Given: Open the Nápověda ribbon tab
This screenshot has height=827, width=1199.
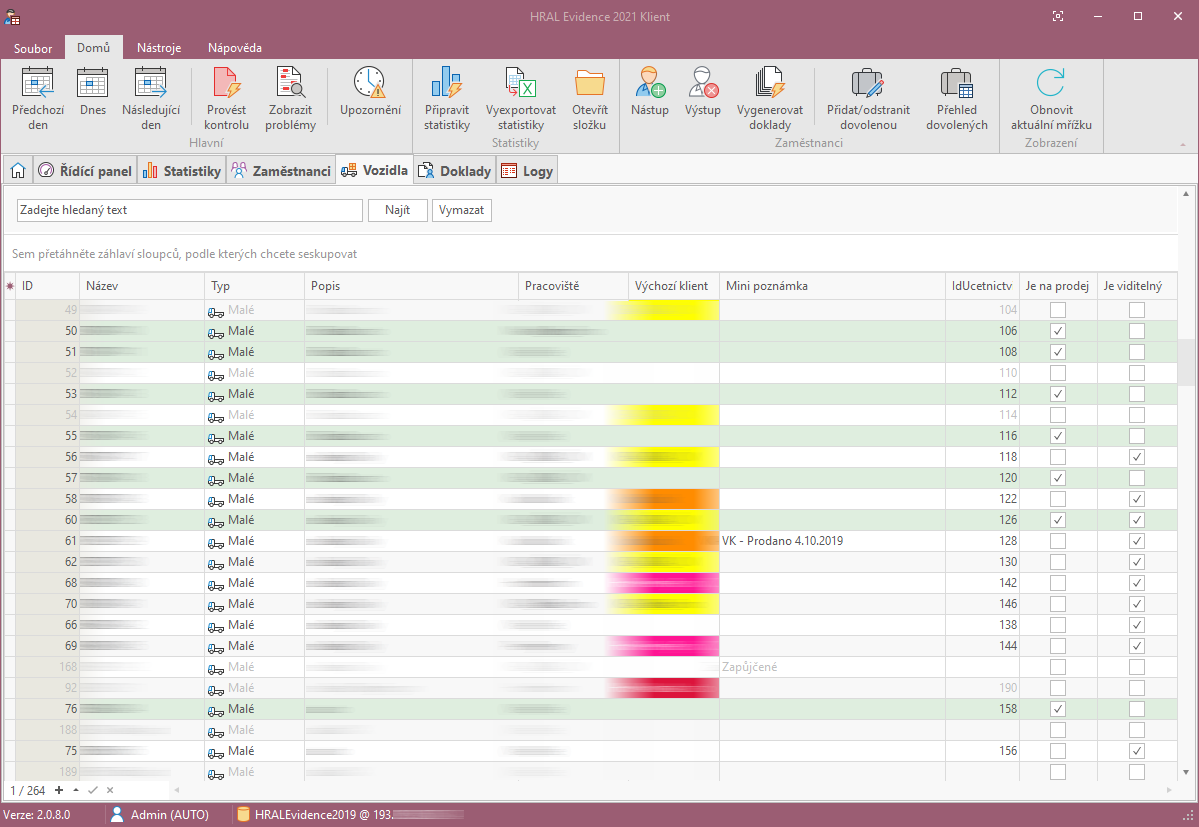Looking at the screenshot, I should coord(235,47).
